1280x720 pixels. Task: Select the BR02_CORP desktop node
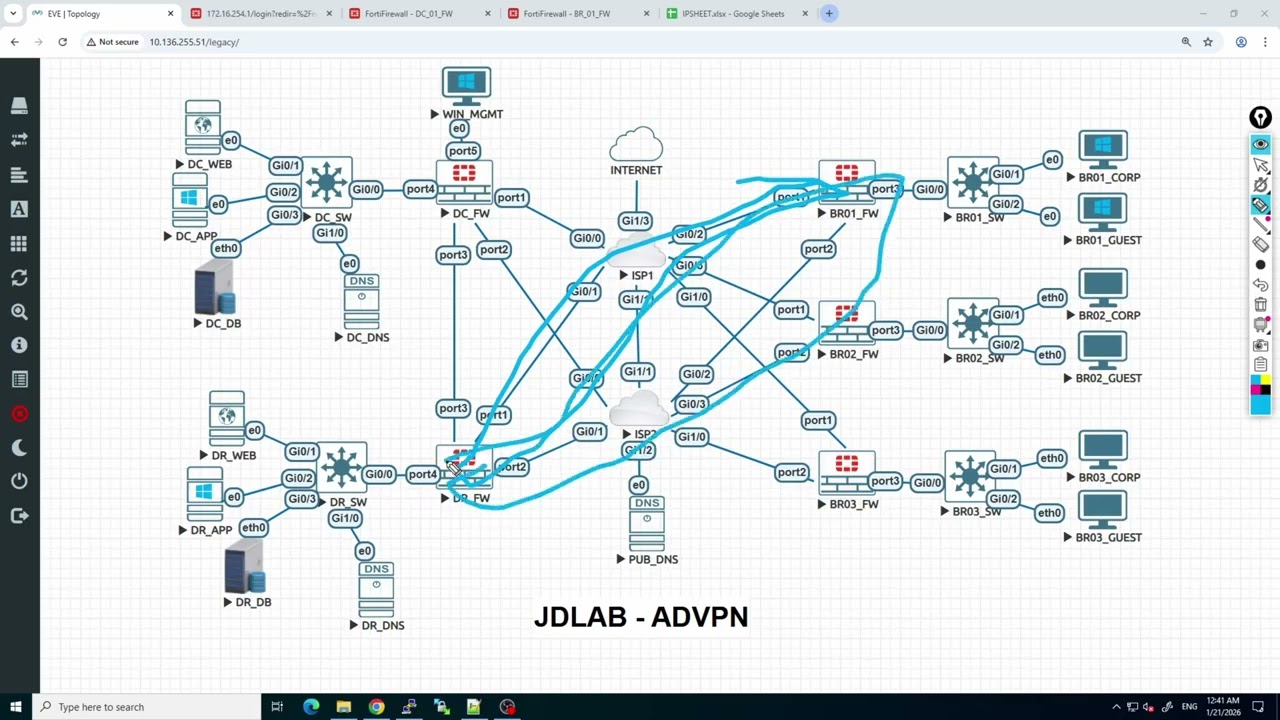(x=1102, y=288)
